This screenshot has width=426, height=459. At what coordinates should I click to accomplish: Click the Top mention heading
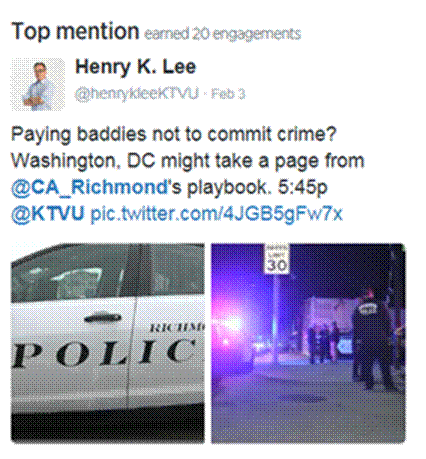[x=75, y=31]
